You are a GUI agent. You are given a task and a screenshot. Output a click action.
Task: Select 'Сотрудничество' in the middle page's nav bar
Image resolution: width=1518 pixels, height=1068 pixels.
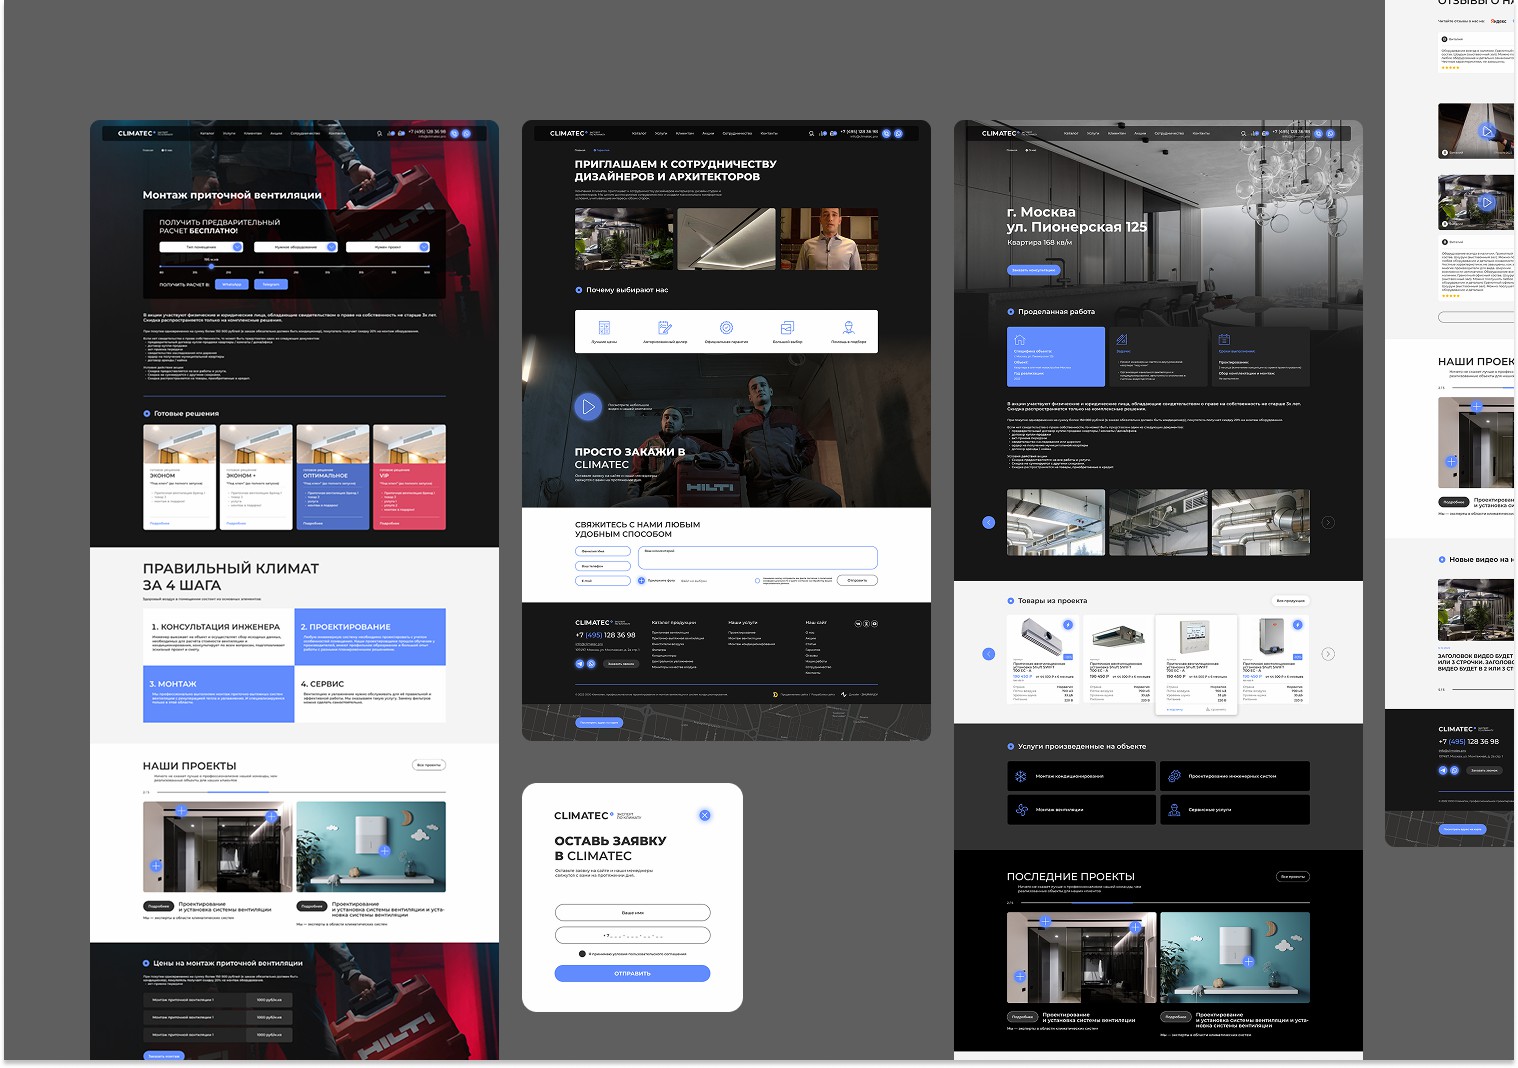[x=737, y=133]
